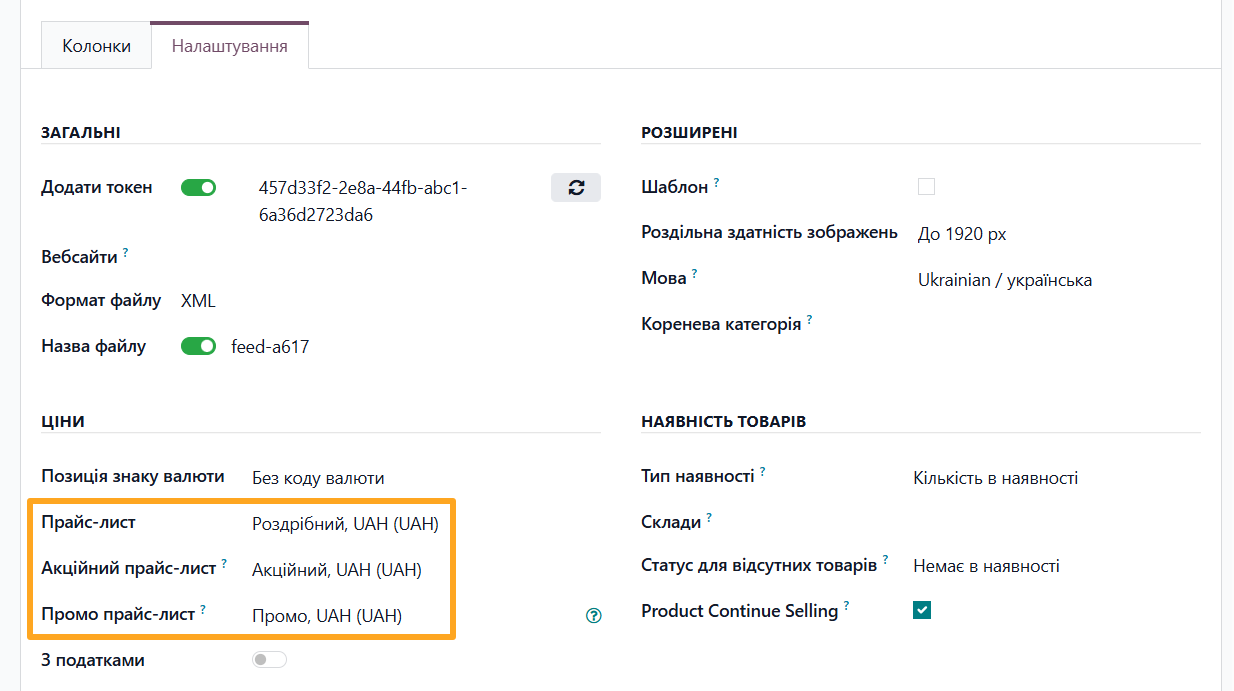This screenshot has height=691, width=1234.
Task: Show help tooltip for Акційний прайс-лист
Action: (x=225, y=563)
